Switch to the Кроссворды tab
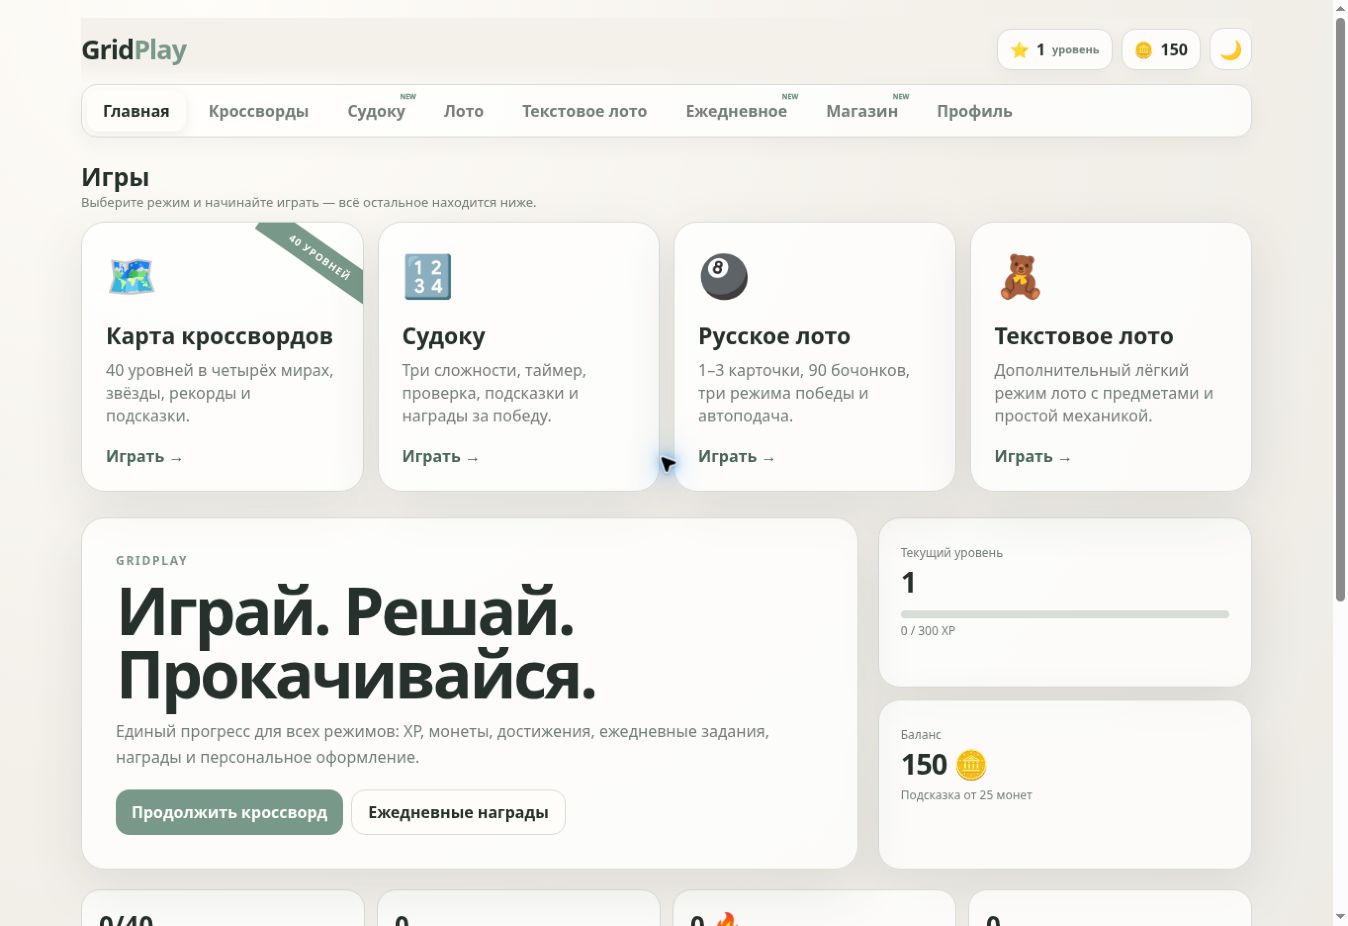The width and height of the screenshot is (1348, 926). 258,111
